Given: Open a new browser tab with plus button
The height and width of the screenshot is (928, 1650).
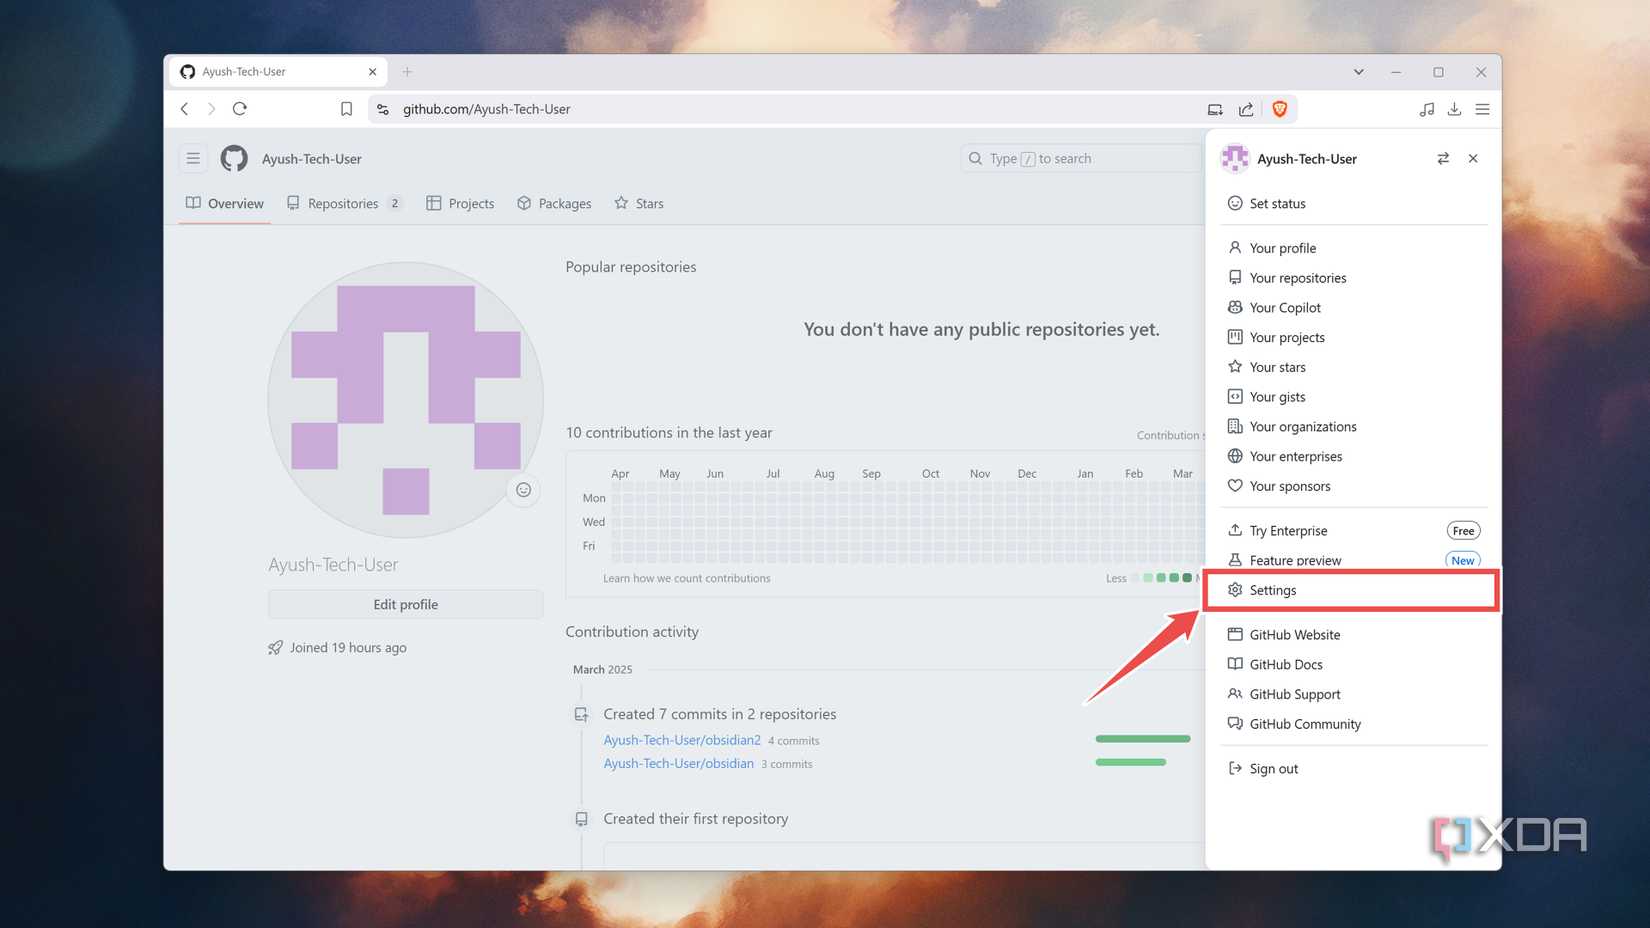Looking at the screenshot, I should click(407, 71).
